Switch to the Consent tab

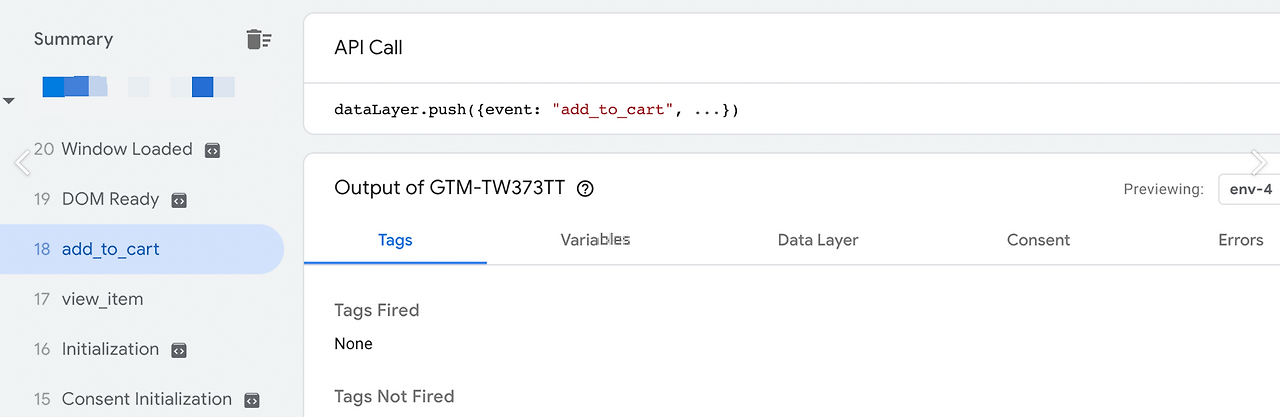[x=1038, y=240]
